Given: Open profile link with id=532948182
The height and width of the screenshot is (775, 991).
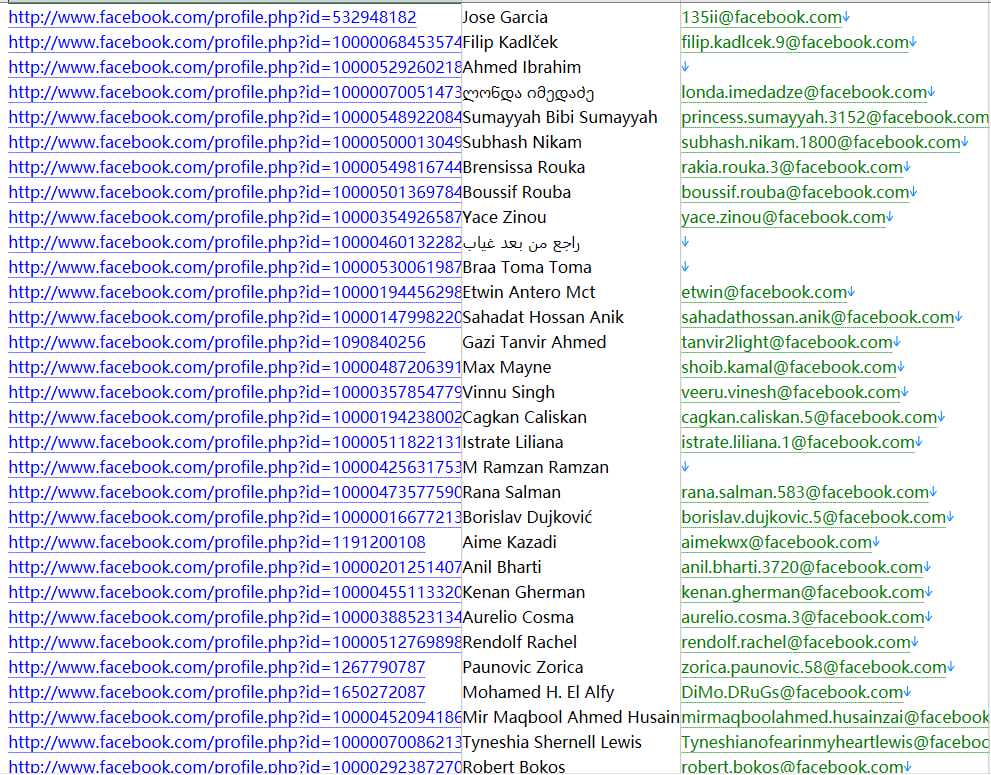Looking at the screenshot, I should pos(212,18).
